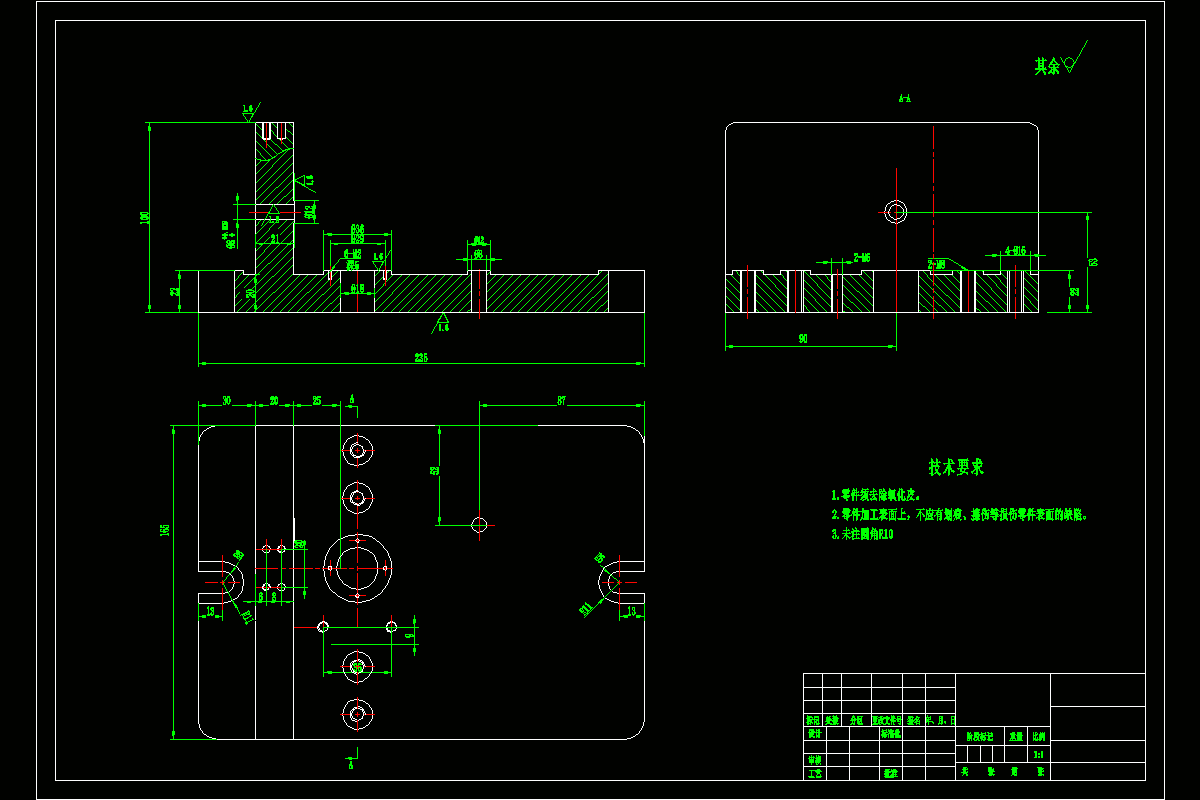Click the "9" offset dimension
Image resolution: width=1200 pixels, height=800 pixels.
click(x=410, y=636)
